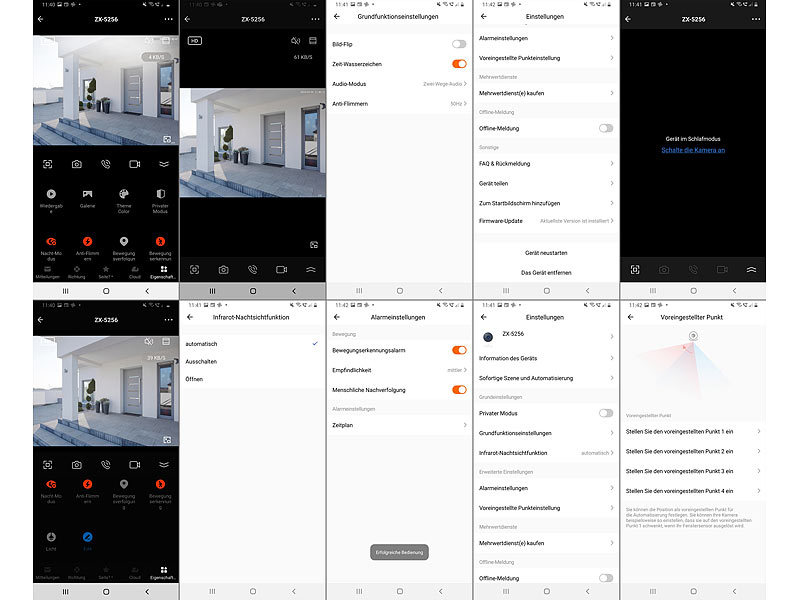Toggle the Bild-Flip switch
This screenshot has height=600, width=800.
click(x=459, y=44)
